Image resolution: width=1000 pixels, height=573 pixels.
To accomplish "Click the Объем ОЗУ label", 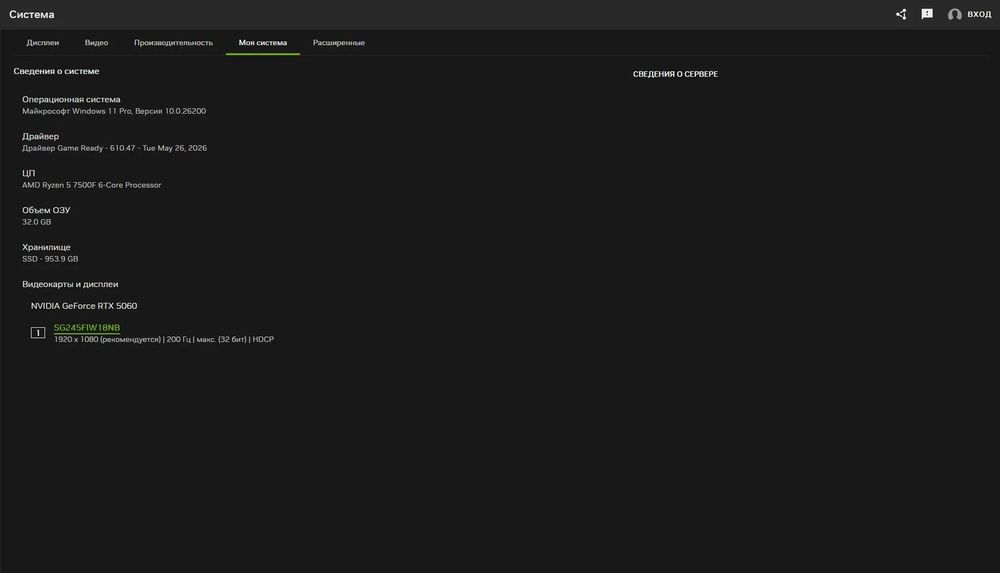I will point(46,210).
